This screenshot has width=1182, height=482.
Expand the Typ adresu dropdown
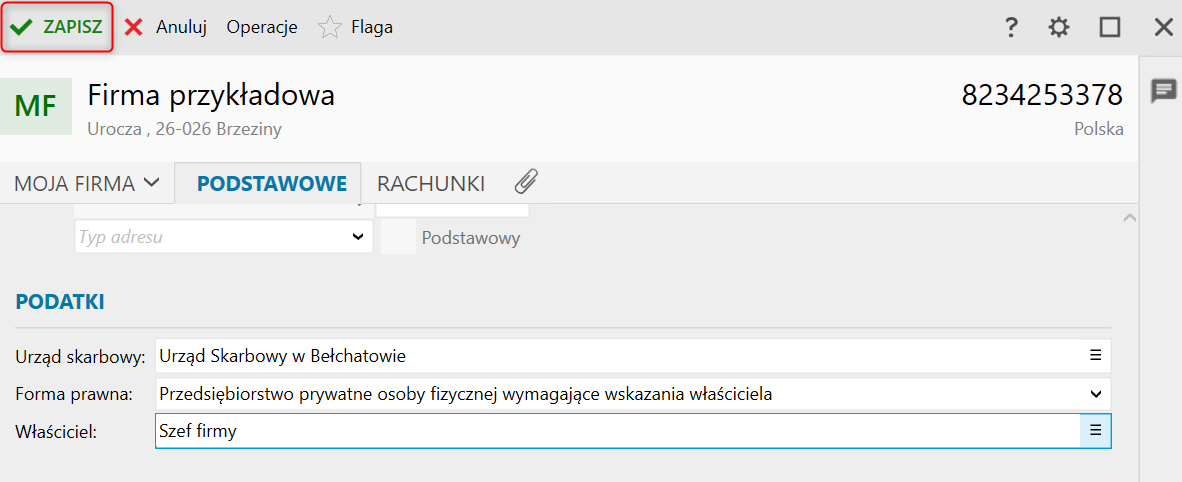click(358, 238)
